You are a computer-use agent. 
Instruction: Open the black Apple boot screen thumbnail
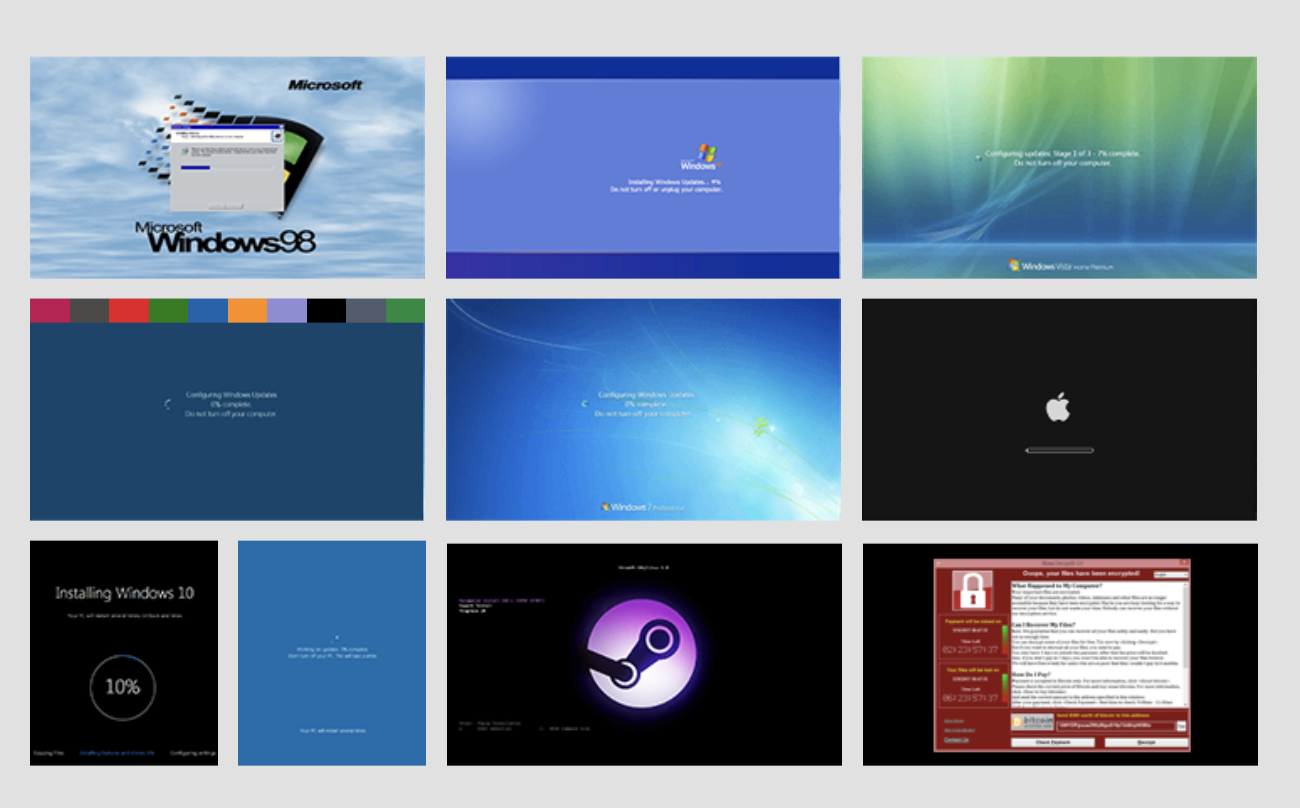(1059, 409)
